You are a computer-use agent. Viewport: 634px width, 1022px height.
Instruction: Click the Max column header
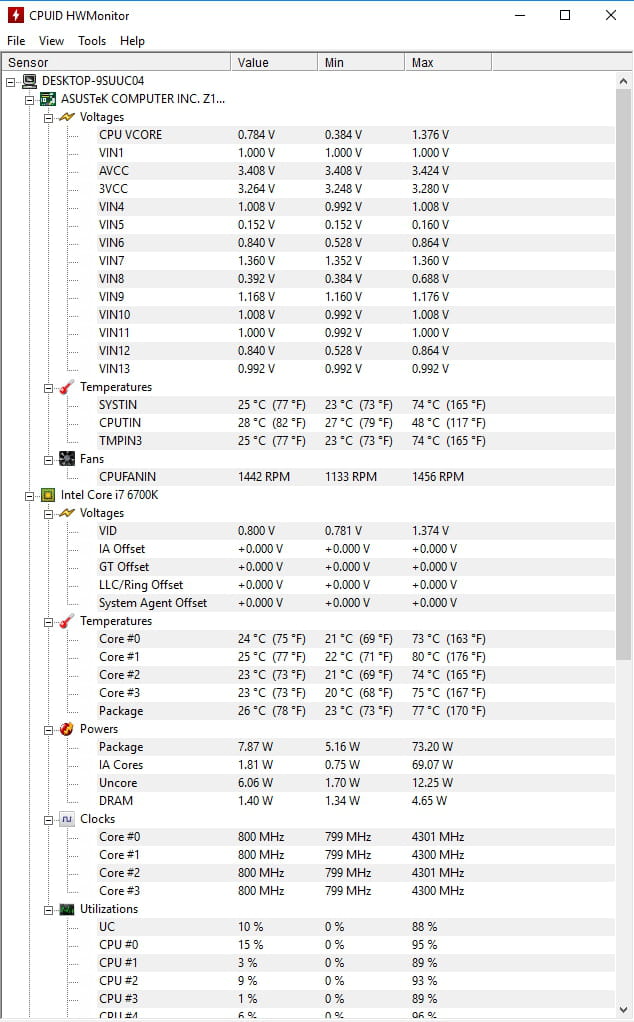coord(448,63)
